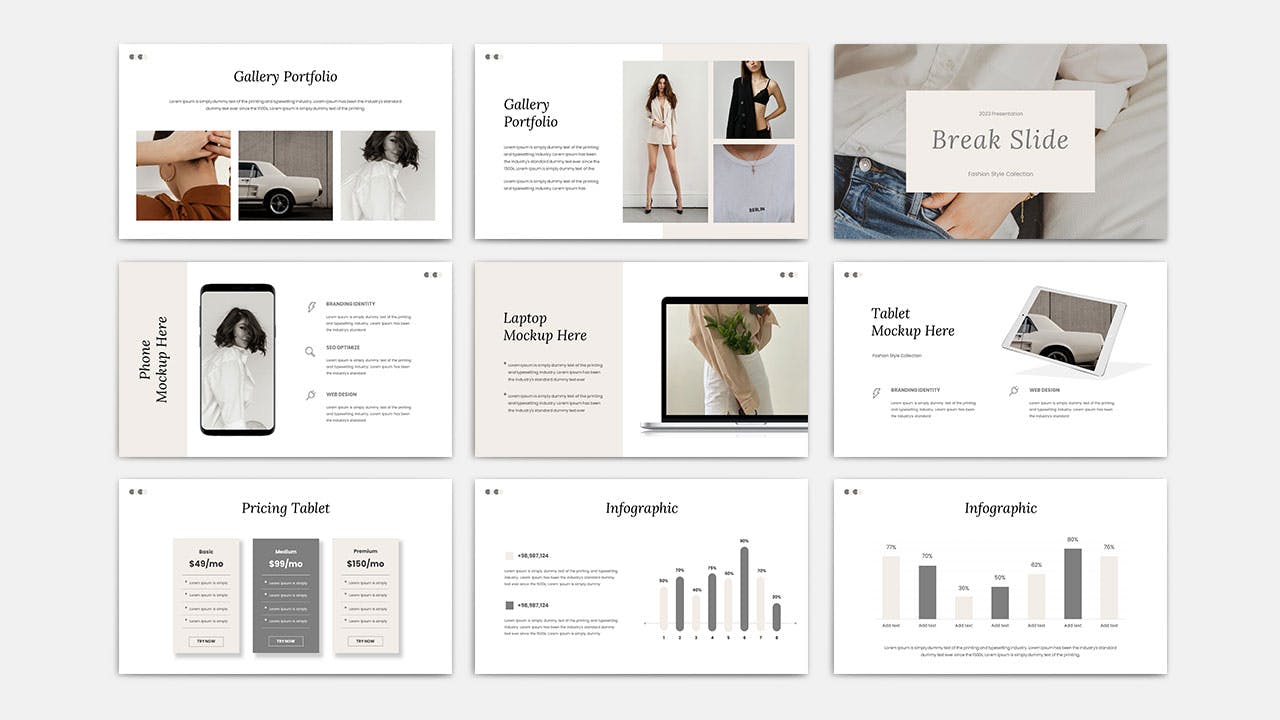Click the tablet mockup image
This screenshot has width=1280, height=720.
[x=1064, y=331]
